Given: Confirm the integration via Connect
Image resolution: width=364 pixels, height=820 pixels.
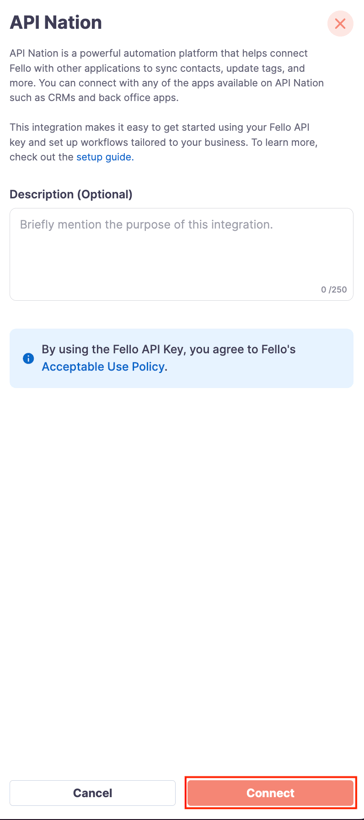Looking at the screenshot, I should click(270, 793).
